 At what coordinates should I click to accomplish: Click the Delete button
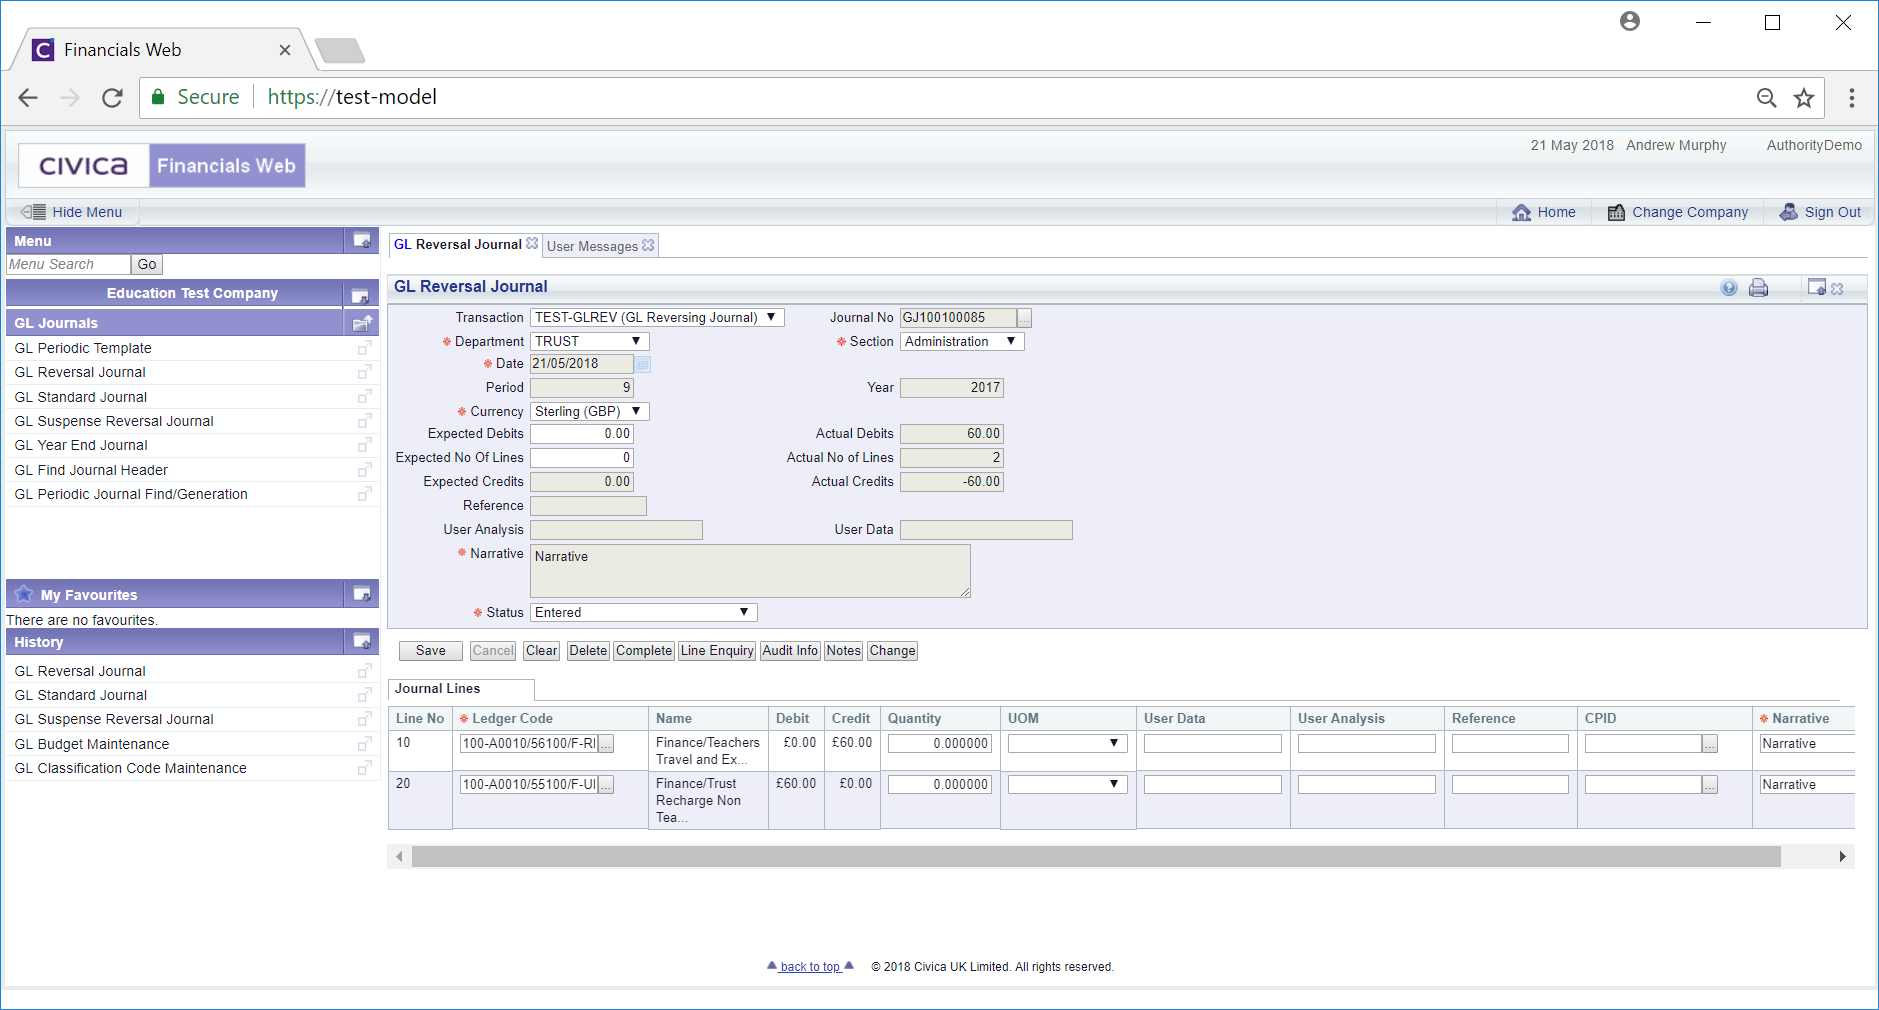pos(588,651)
